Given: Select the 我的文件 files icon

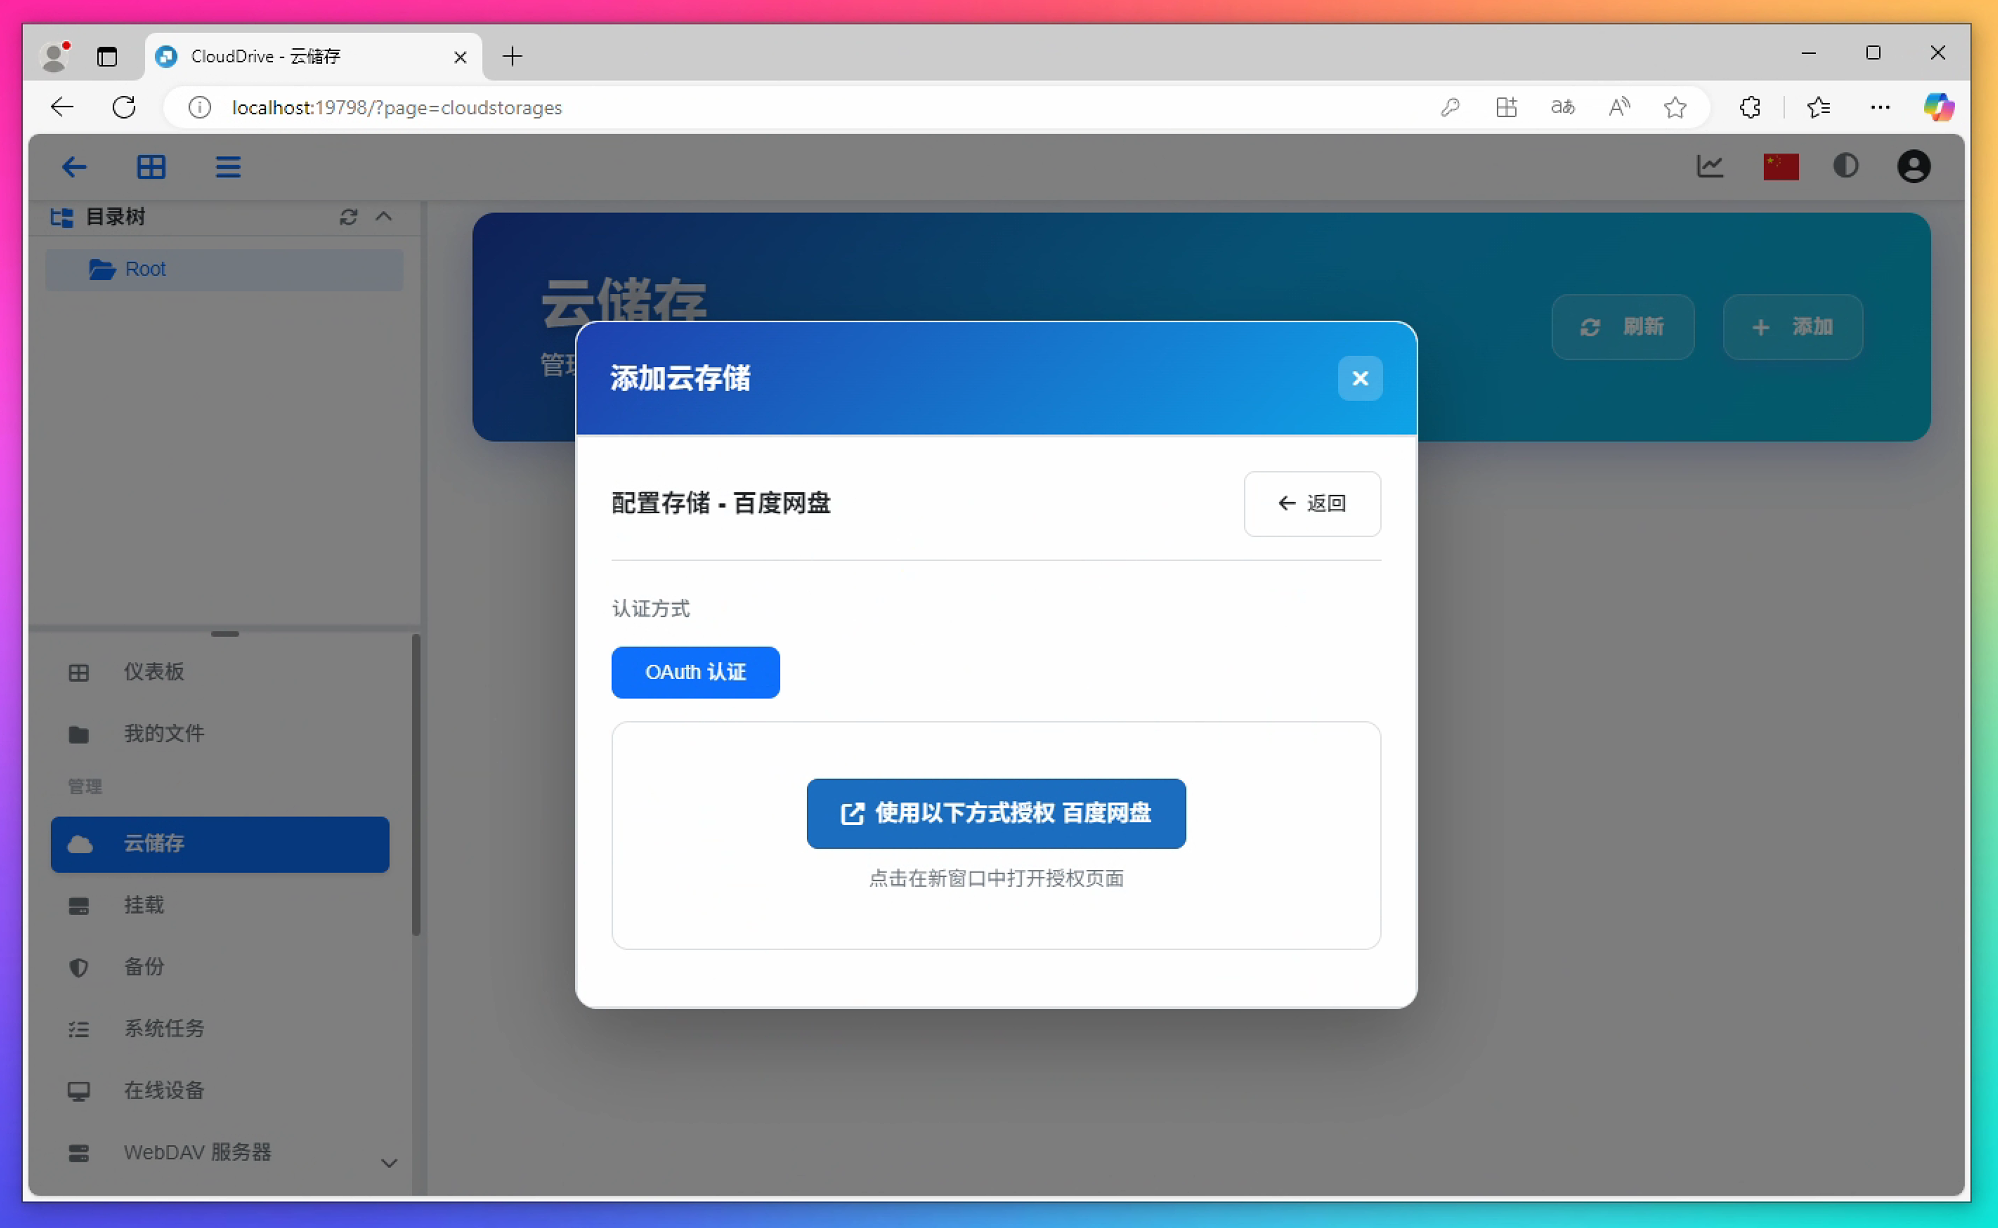Looking at the screenshot, I should (x=79, y=733).
